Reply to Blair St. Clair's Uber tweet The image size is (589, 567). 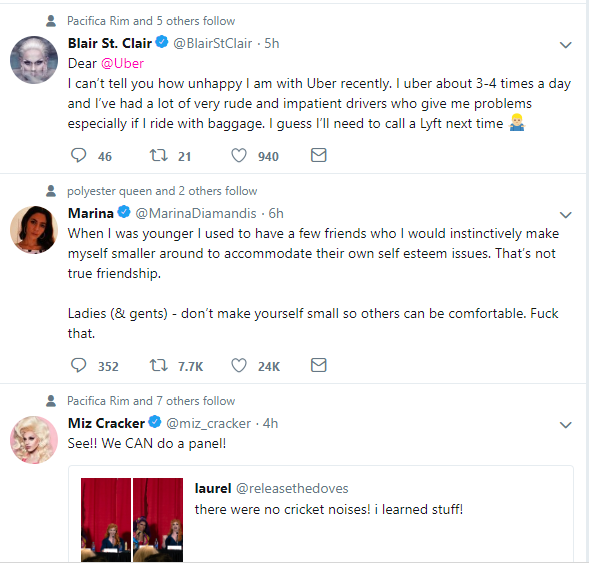pyautogui.click(x=79, y=155)
